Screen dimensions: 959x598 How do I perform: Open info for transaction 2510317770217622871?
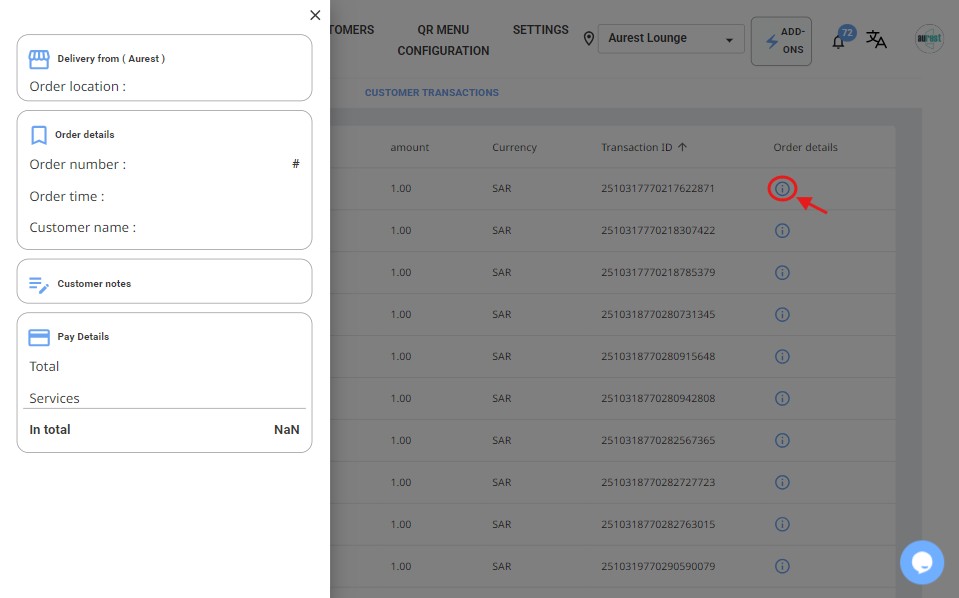(x=782, y=188)
